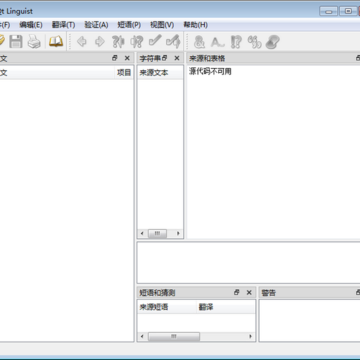
Task: Click inside the translation editor area
Action: coord(248,263)
